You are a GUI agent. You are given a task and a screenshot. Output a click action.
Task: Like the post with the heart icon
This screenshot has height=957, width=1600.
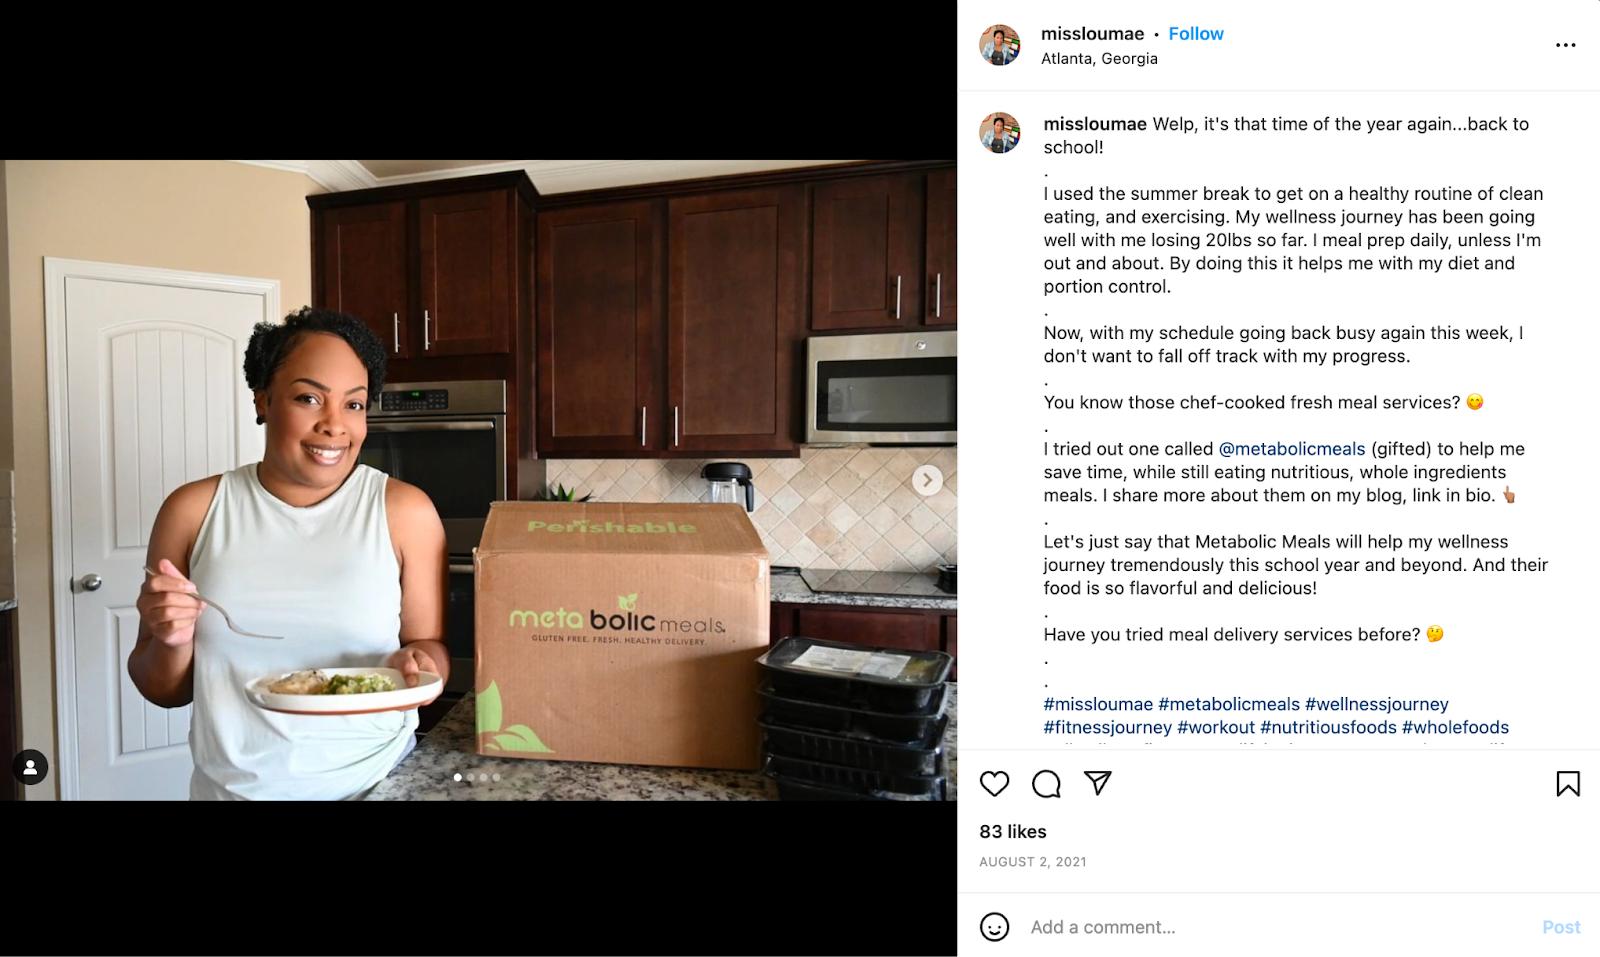click(x=994, y=784)
